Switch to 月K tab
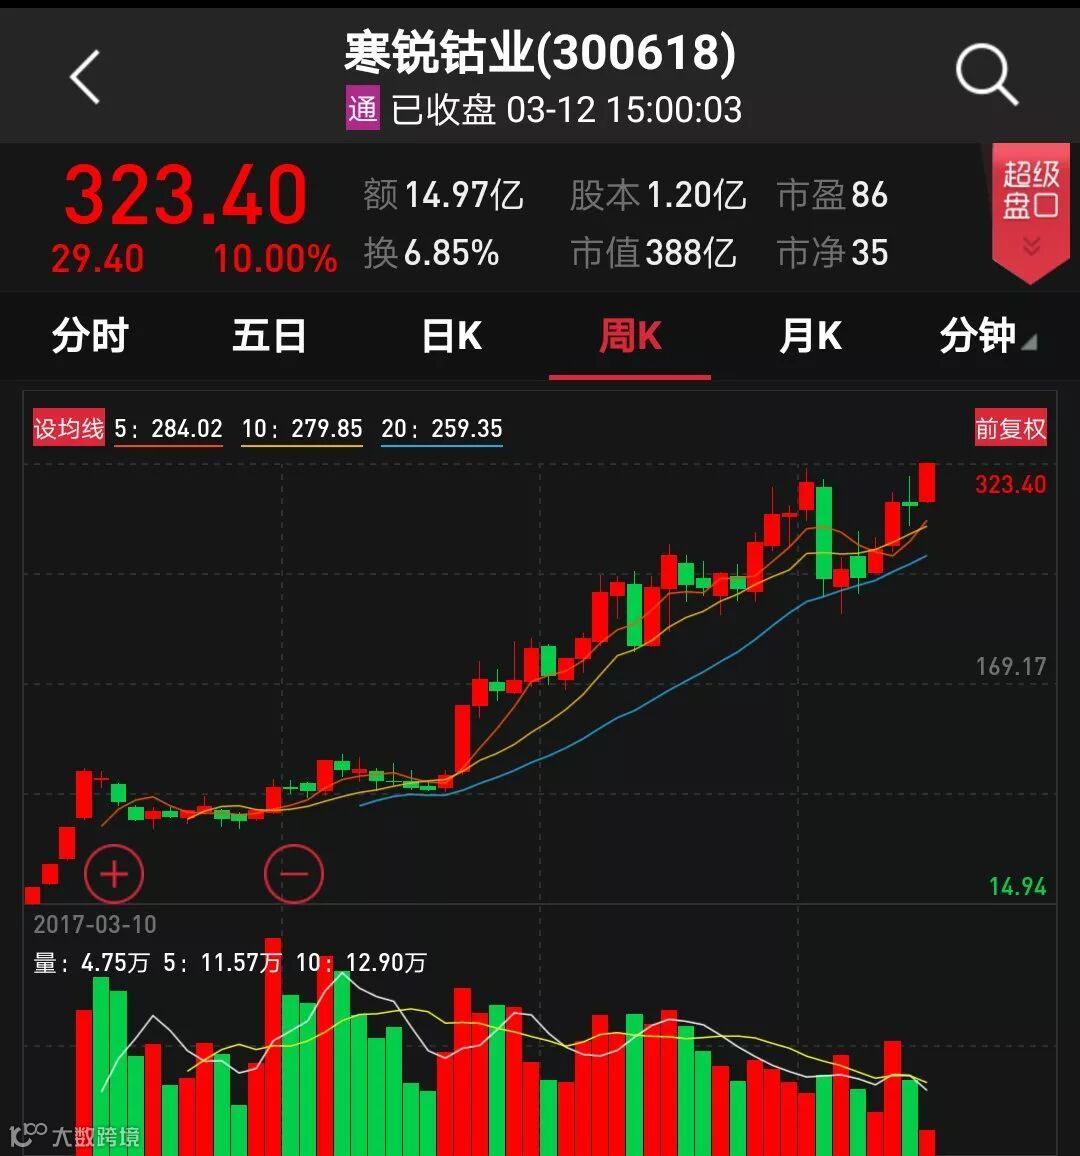The image size is (1080, 1156). (810, 336)
